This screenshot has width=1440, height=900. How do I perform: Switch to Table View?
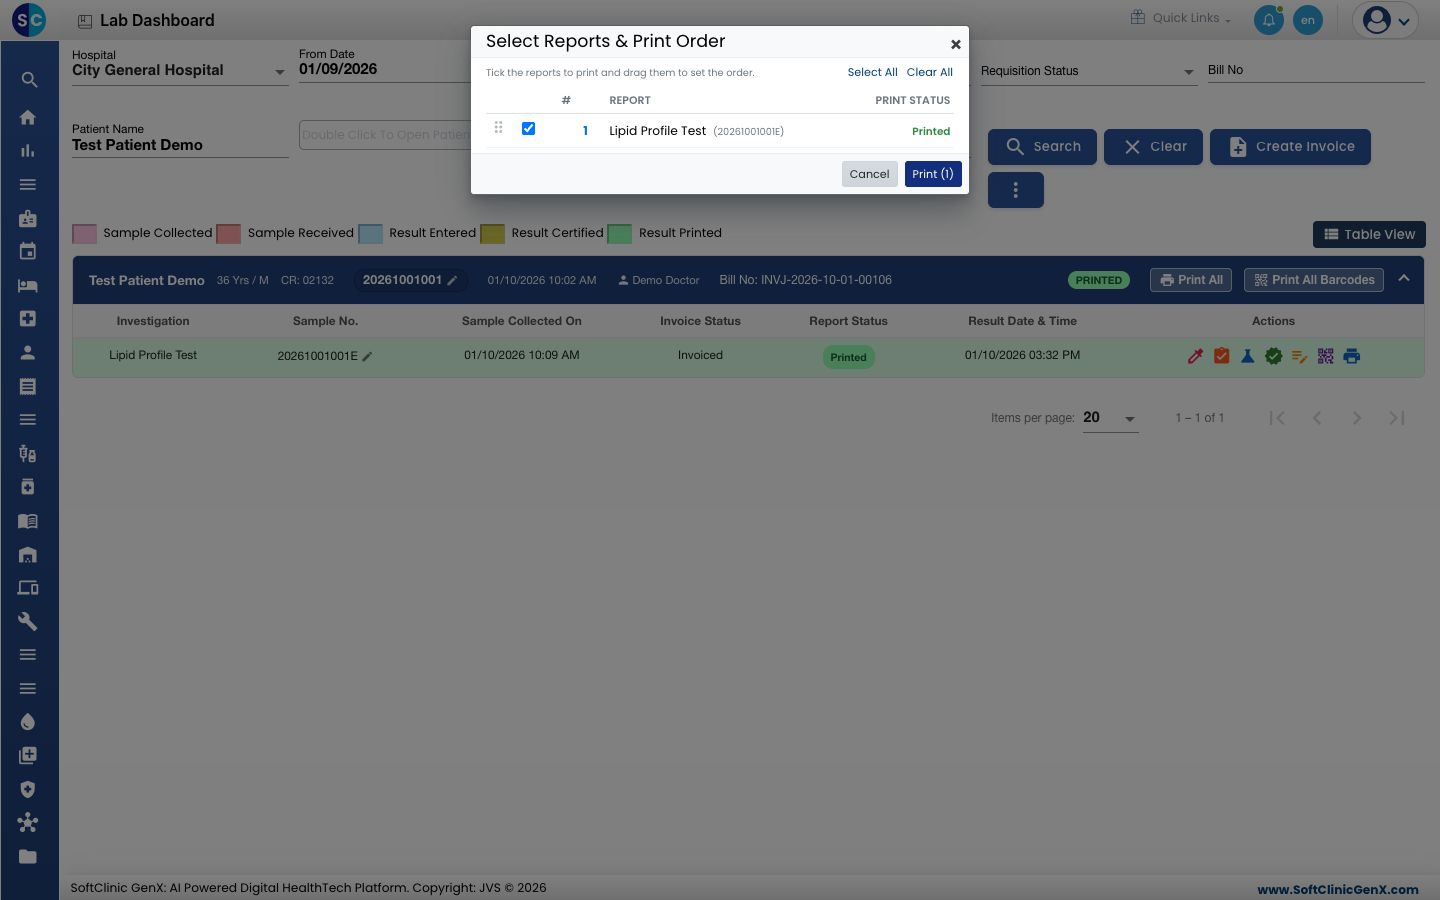point(1369,234)
